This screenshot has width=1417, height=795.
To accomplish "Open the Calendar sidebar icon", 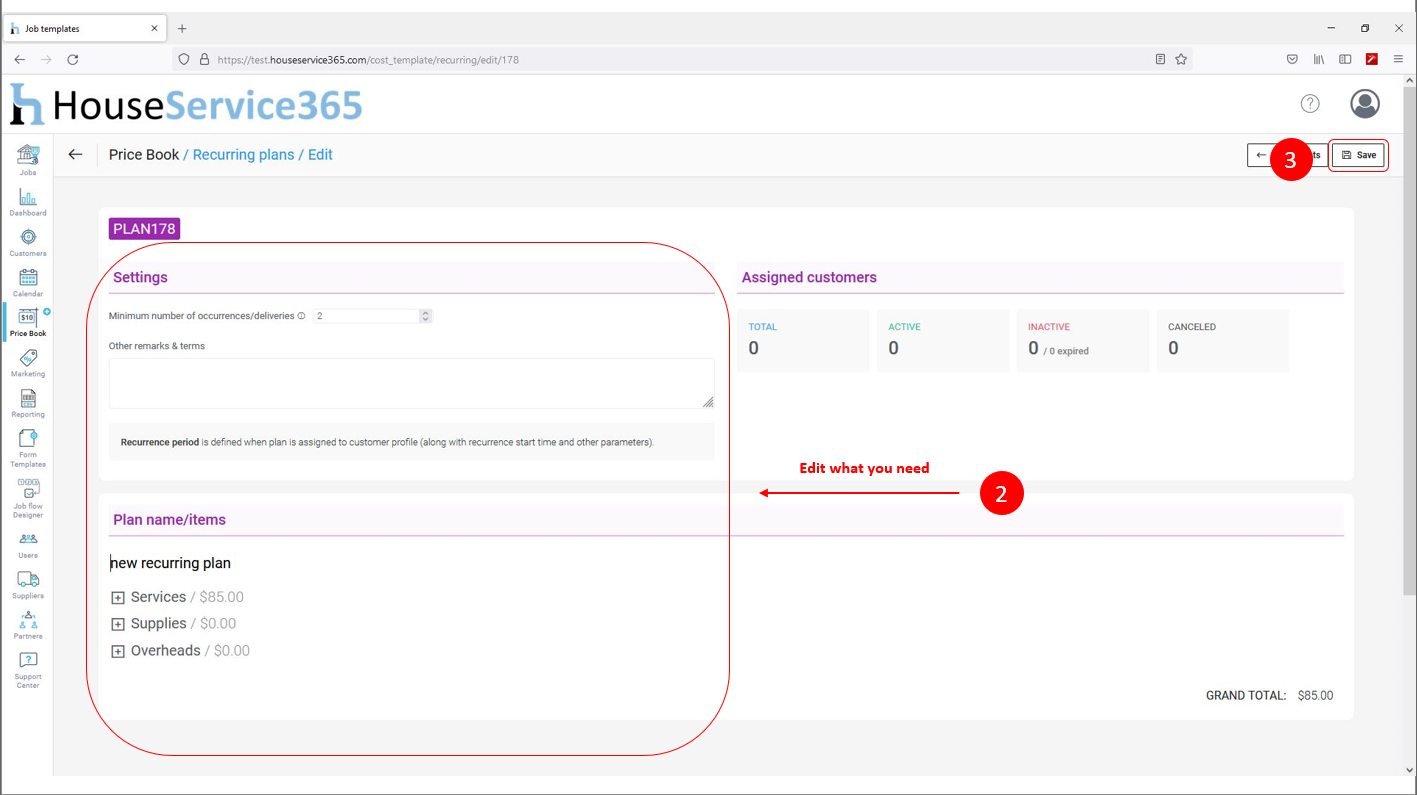I will [28, 280].
